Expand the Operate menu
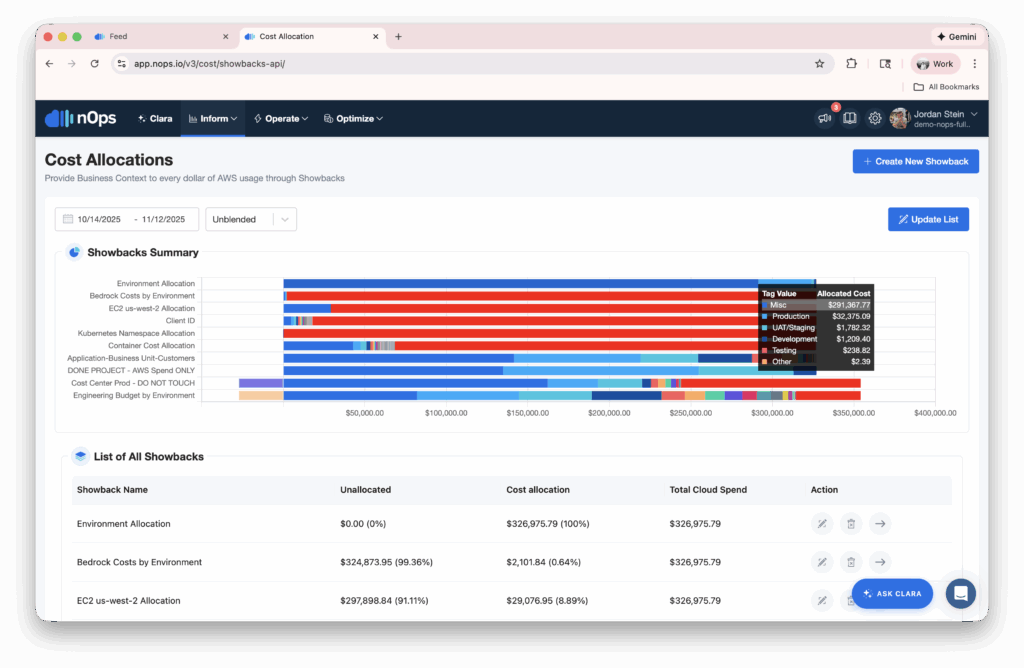 281,118
